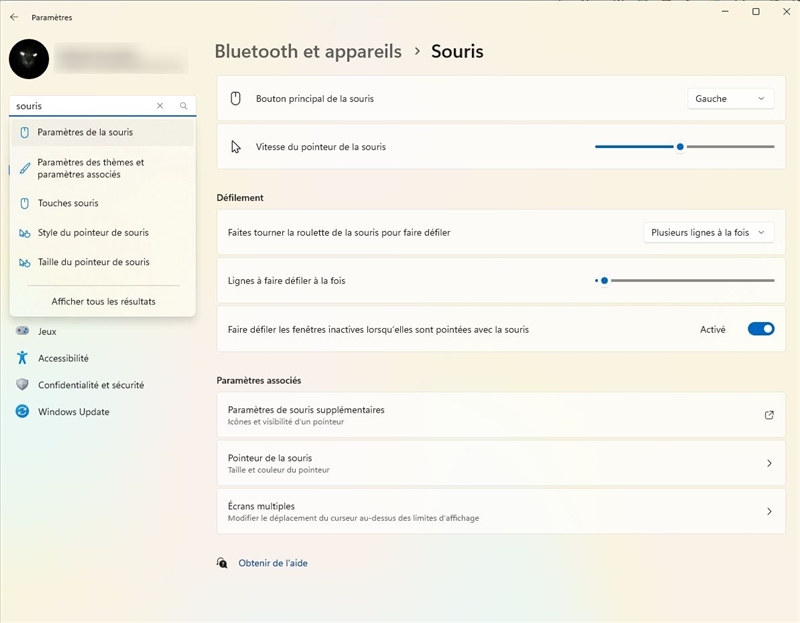Open the Obtenir de l'aide link
The image size is (800, 623).
(x=272, y=563)
